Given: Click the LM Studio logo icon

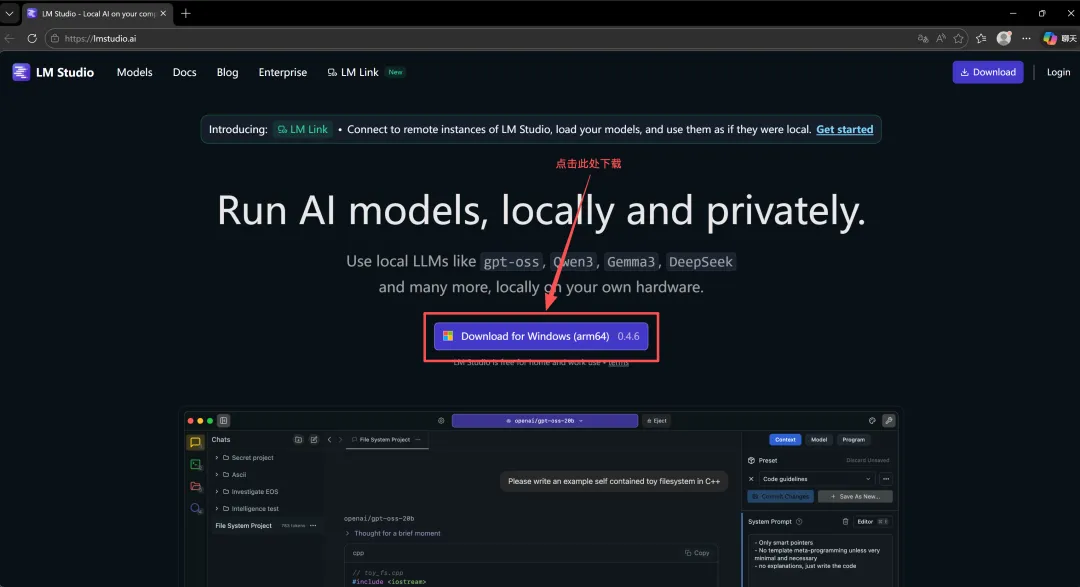Looking at the screenshot, I should [x=21, y=72].
